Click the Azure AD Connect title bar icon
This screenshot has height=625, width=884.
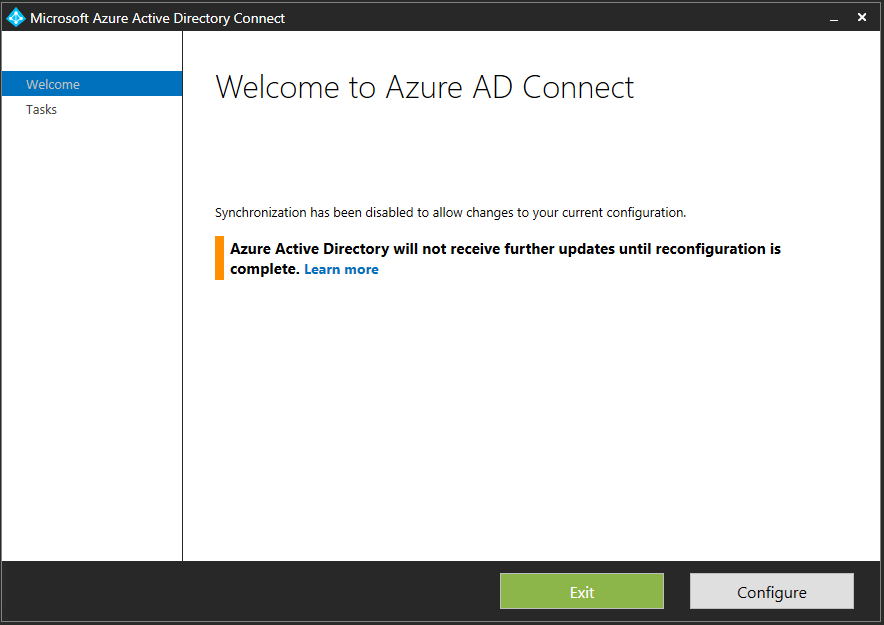16,17
